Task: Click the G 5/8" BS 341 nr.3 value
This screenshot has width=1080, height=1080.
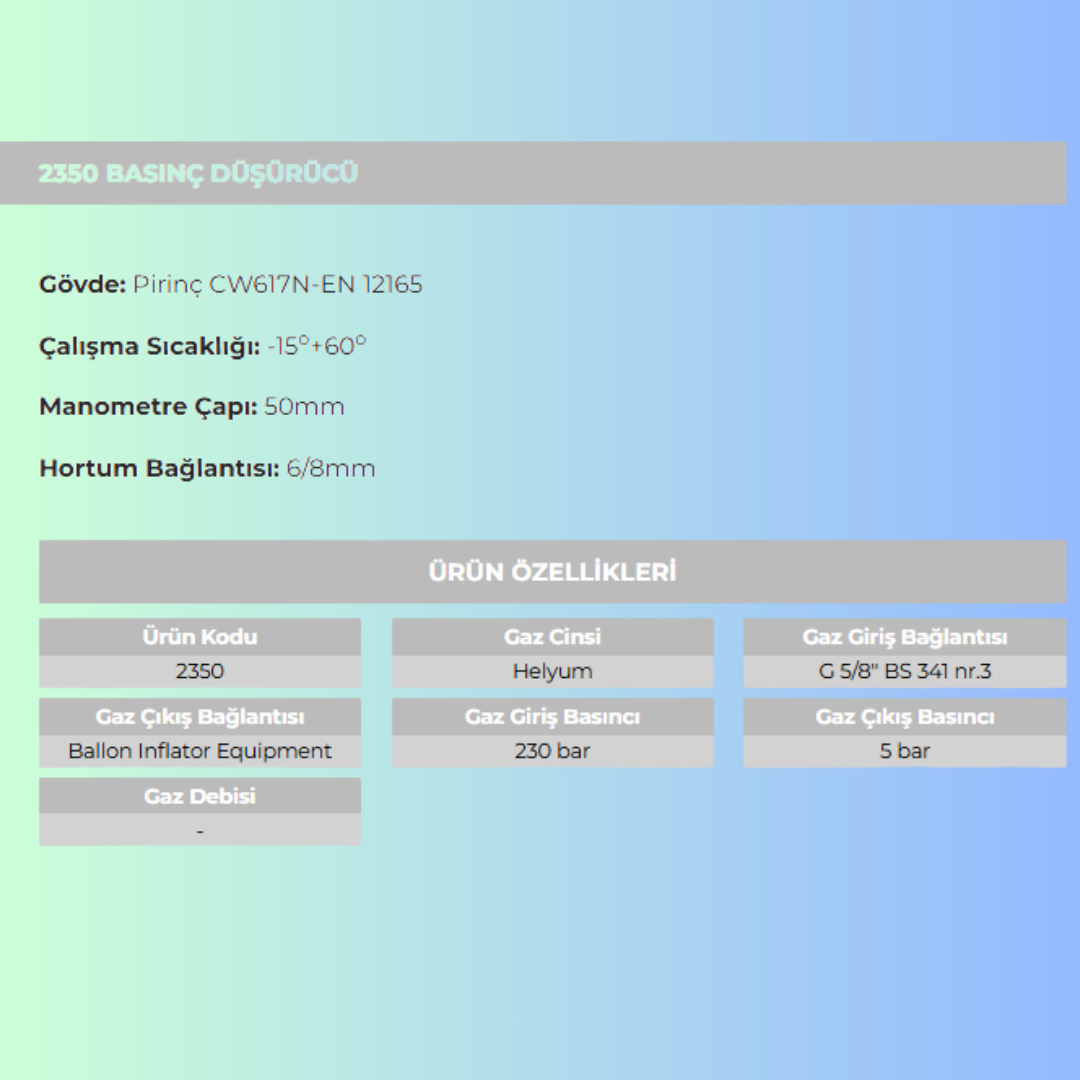Action: (904, 671)
